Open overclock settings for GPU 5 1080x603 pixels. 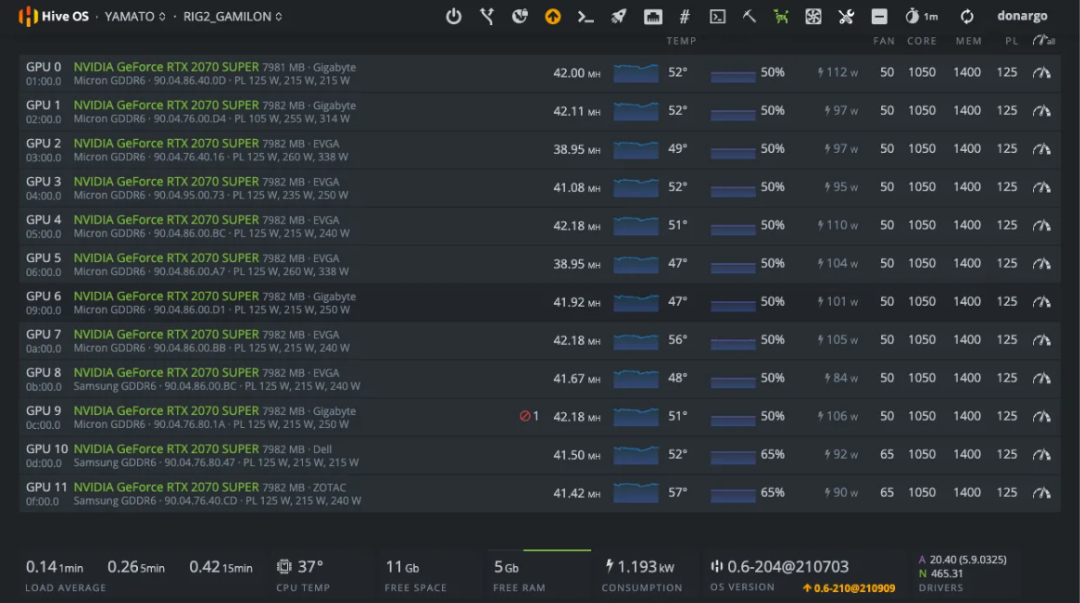(1041, 263)
